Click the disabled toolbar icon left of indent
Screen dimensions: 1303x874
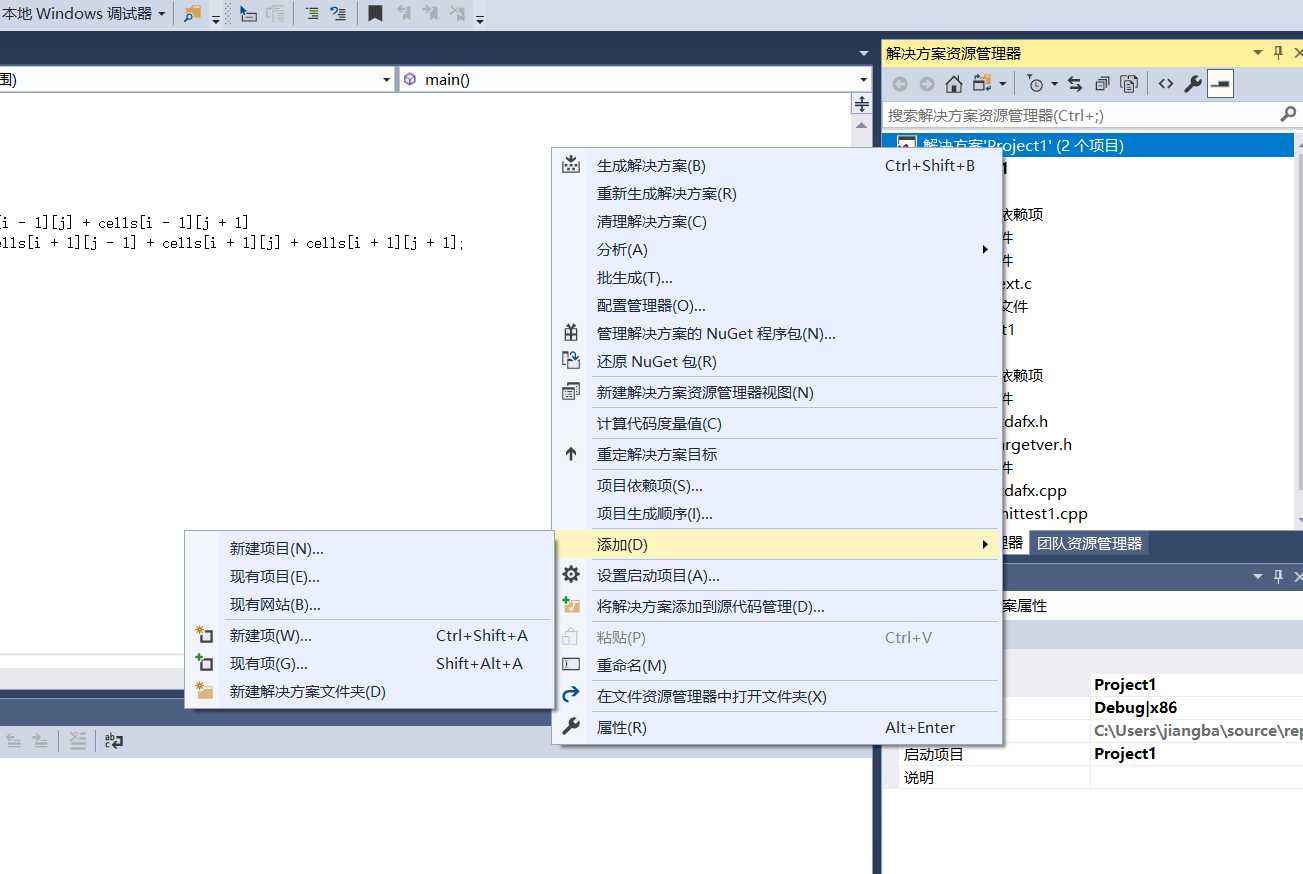[x=275, y=13]
